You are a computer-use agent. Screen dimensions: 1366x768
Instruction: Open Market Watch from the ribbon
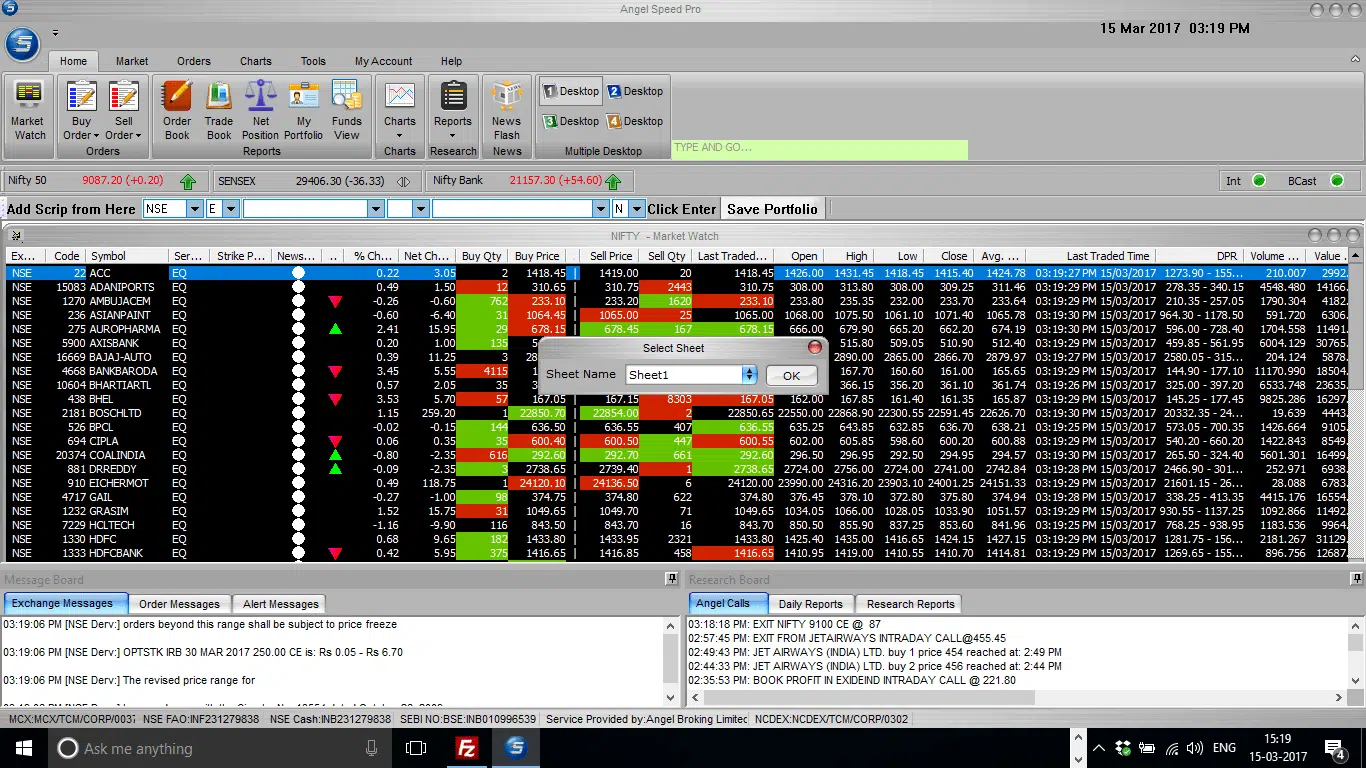28,110
